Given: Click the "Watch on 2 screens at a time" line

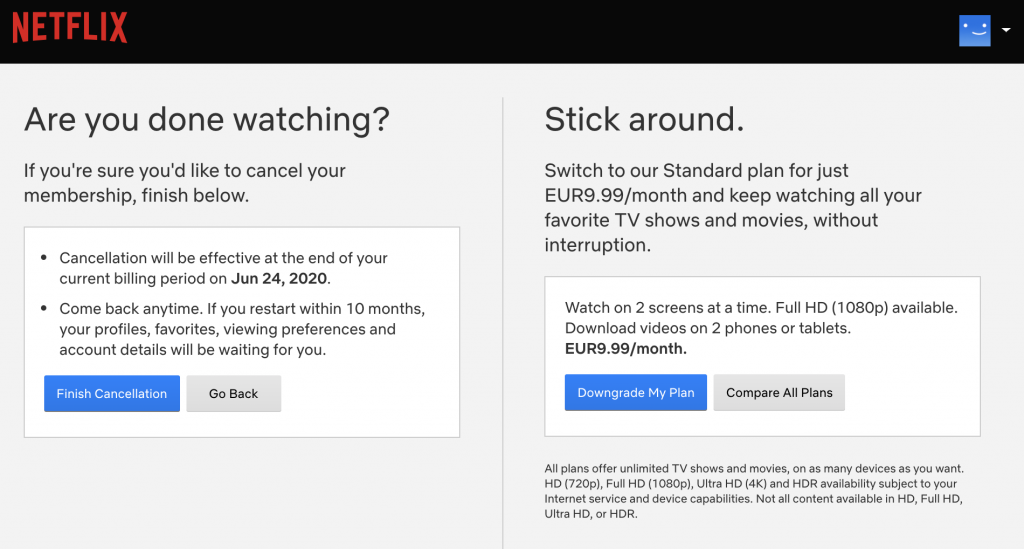Looking at the screenshot, I should [761, 307].
